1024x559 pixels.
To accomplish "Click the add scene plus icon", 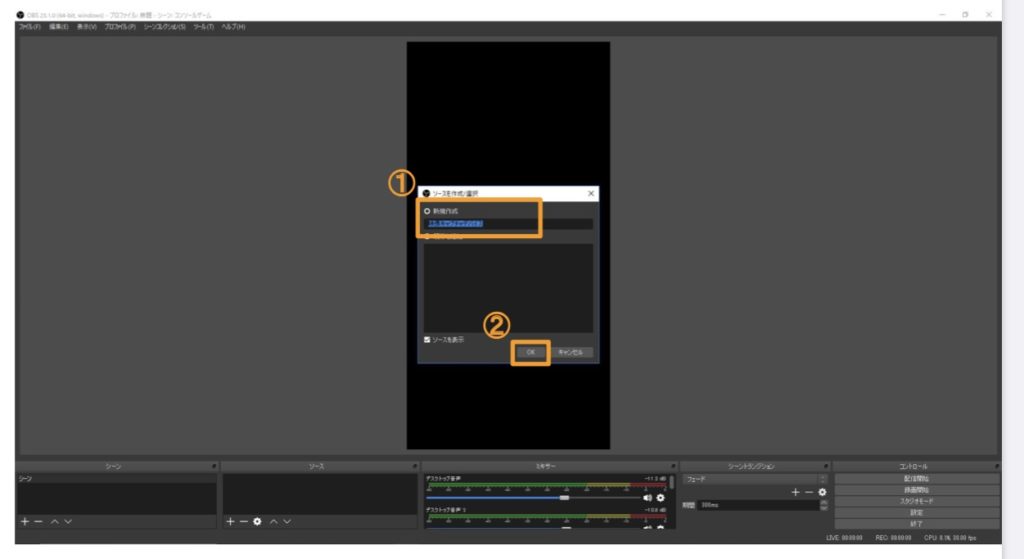I will (x=25, y=522).
